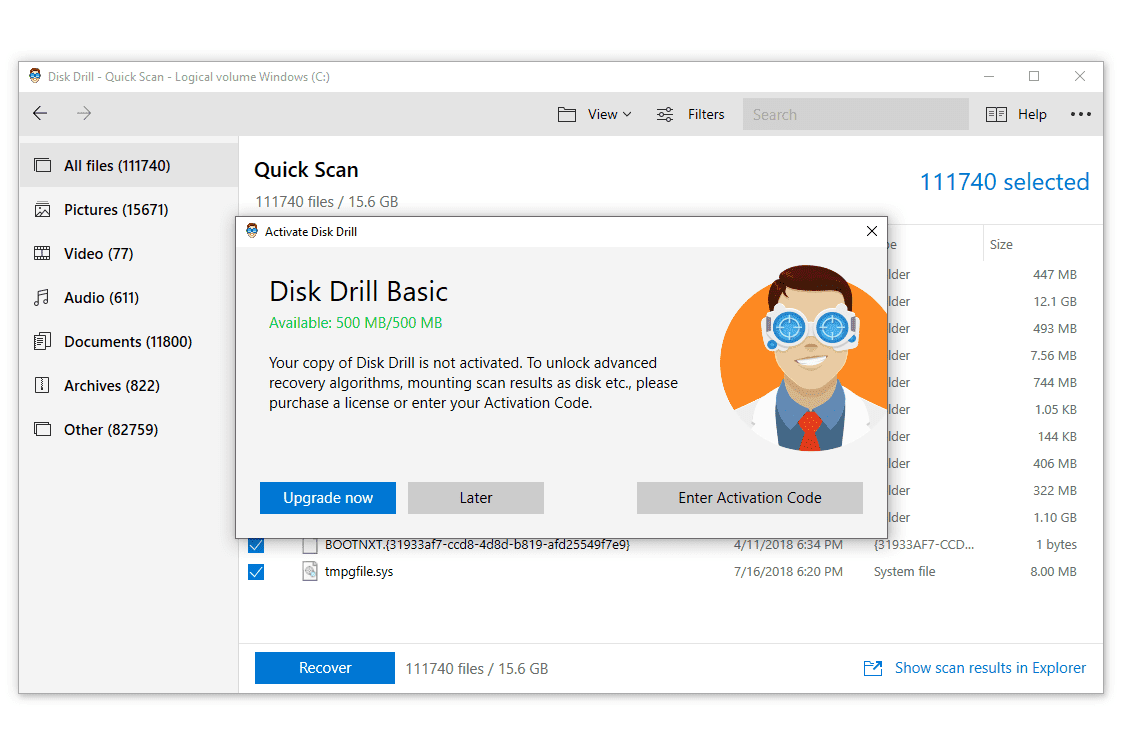1124x749 pixels.
Task: Go forward with the right arrow
Action: pos(84,113)
